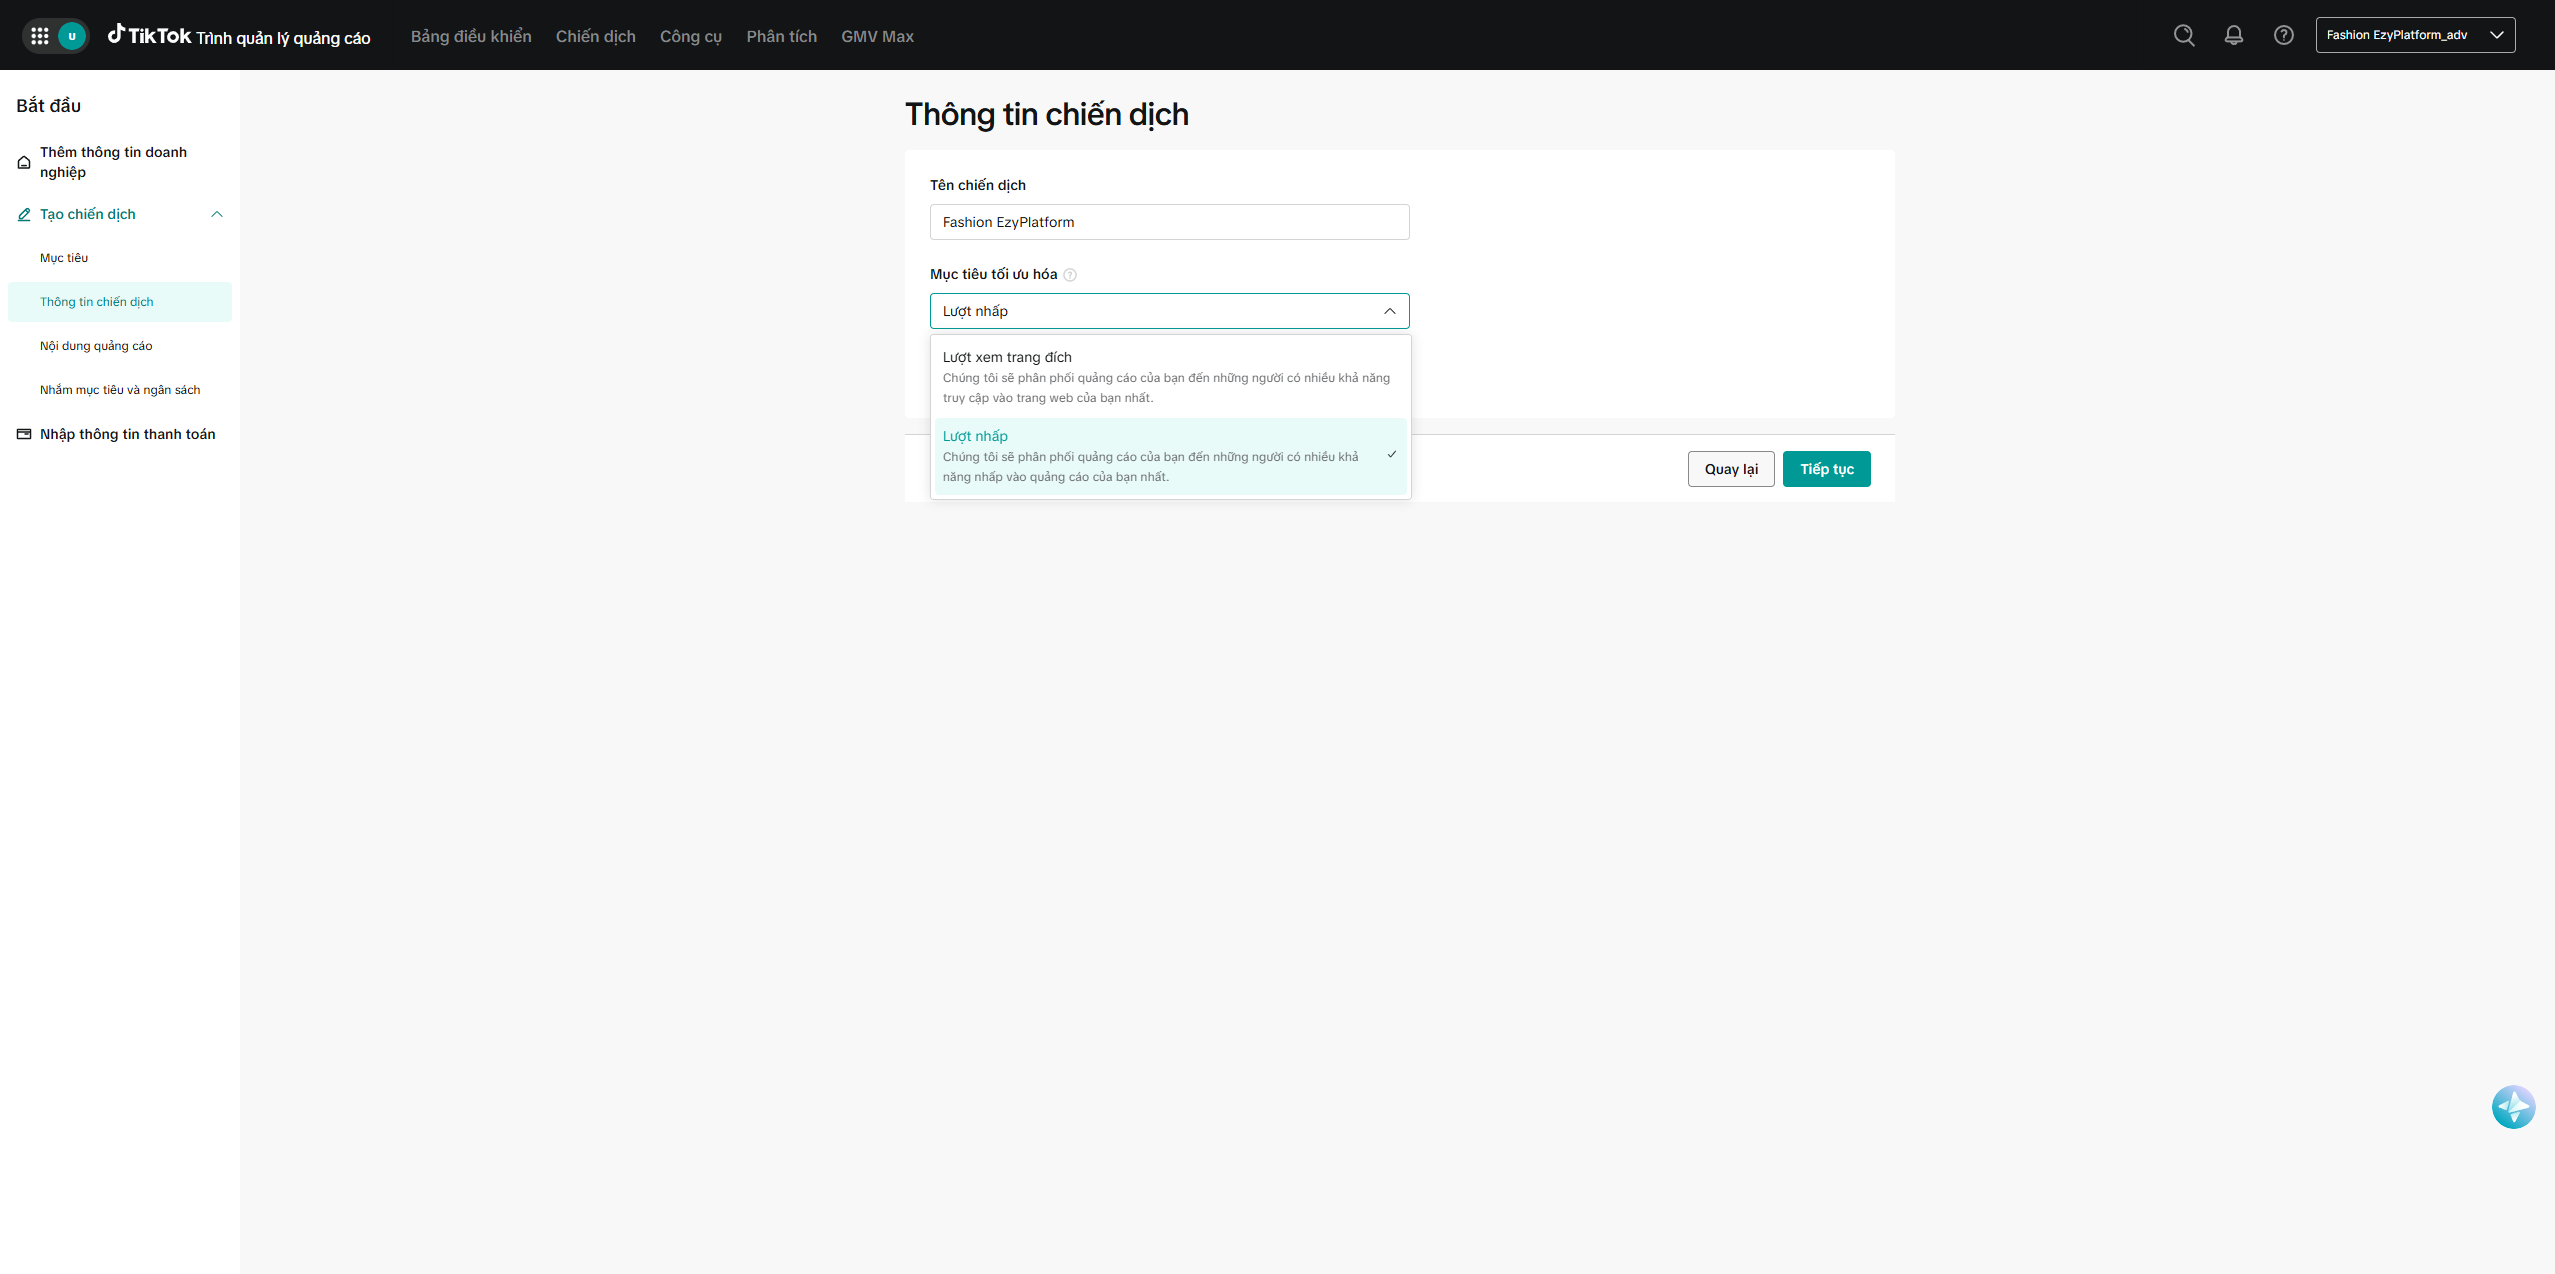Select Thông tin chiến dịch sidebar step
2555x1274 pixels.
(120, 302)
